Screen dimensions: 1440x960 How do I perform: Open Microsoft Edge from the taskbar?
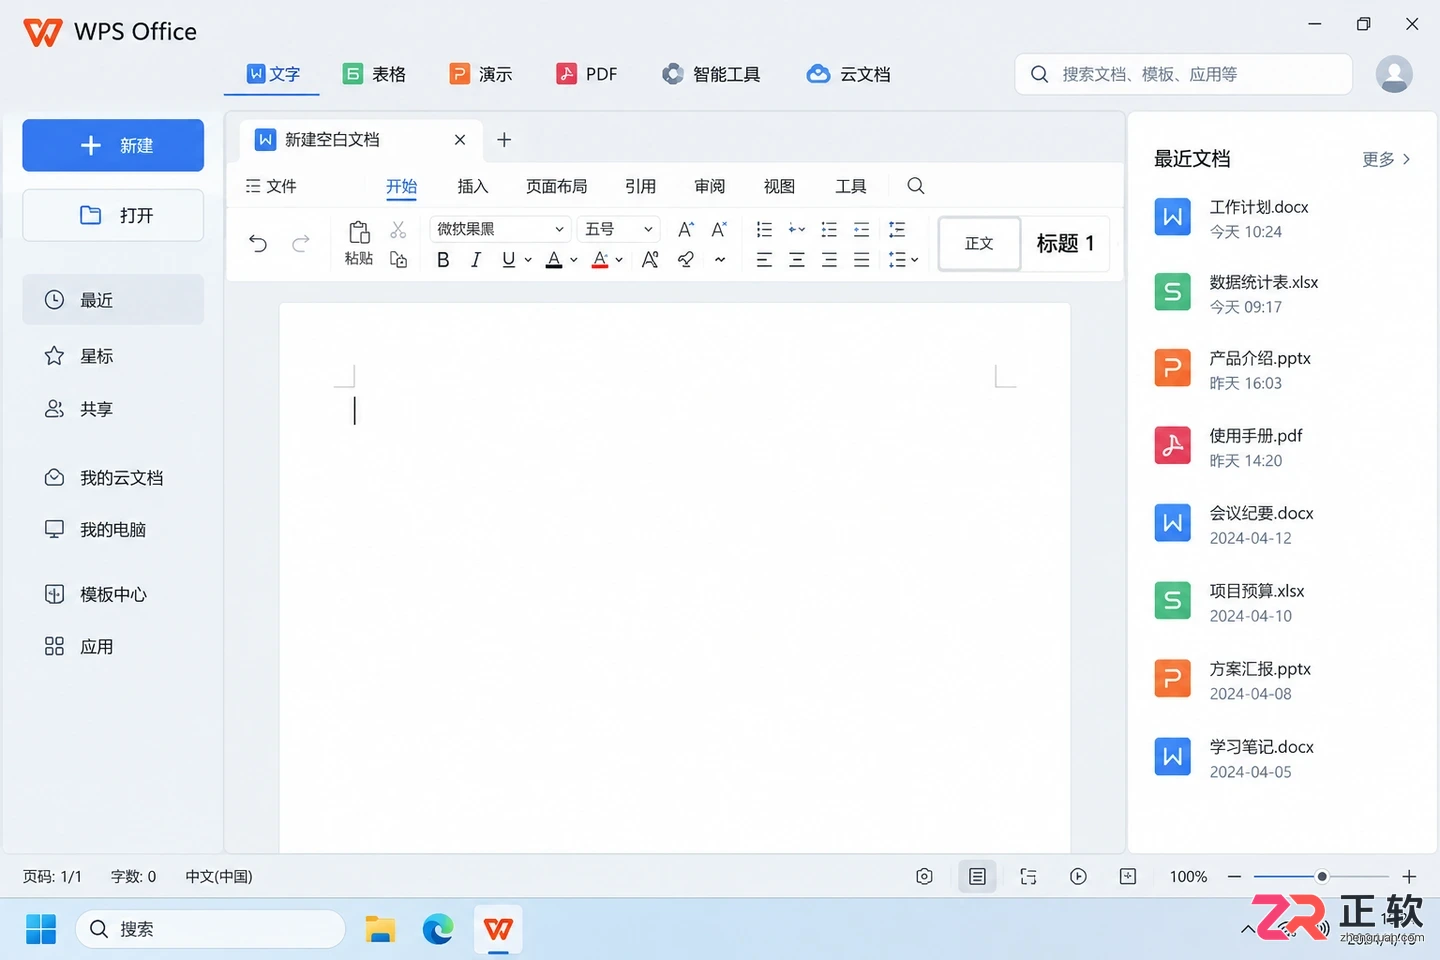tap(438, 929)
